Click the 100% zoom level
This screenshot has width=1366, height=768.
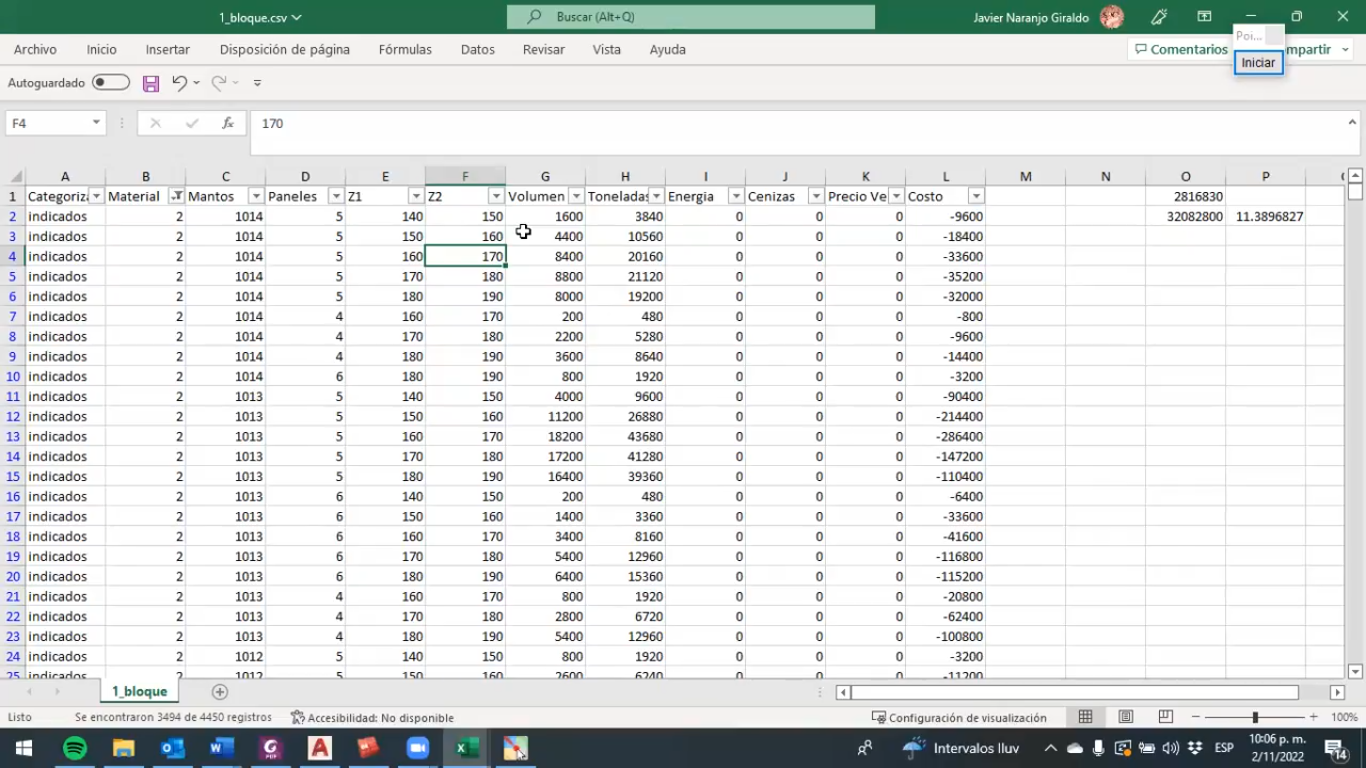(1344, 717)
